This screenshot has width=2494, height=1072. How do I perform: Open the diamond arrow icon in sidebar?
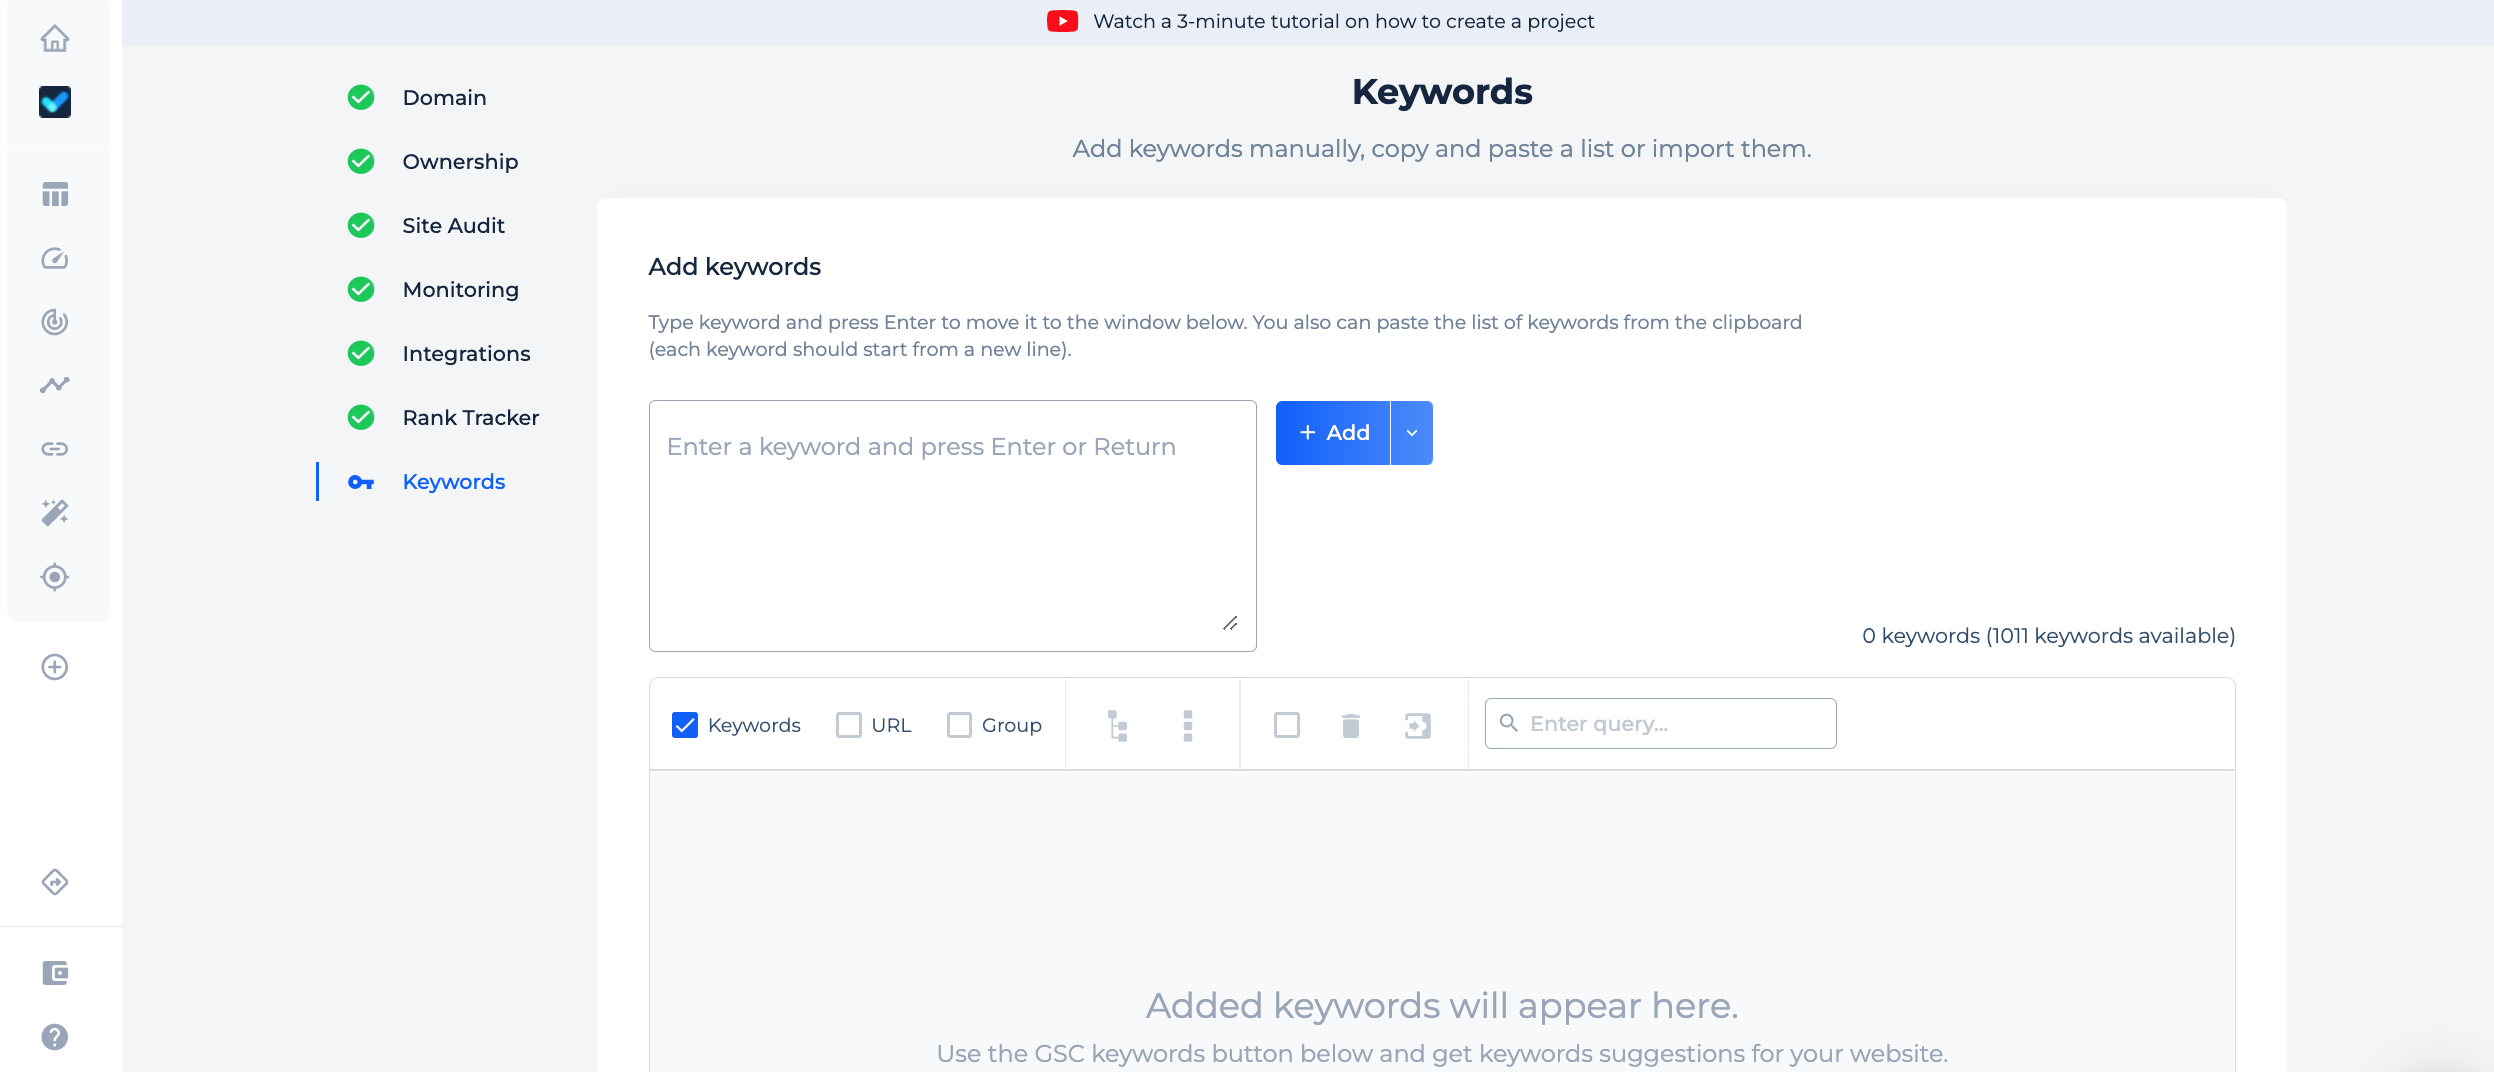55,882
